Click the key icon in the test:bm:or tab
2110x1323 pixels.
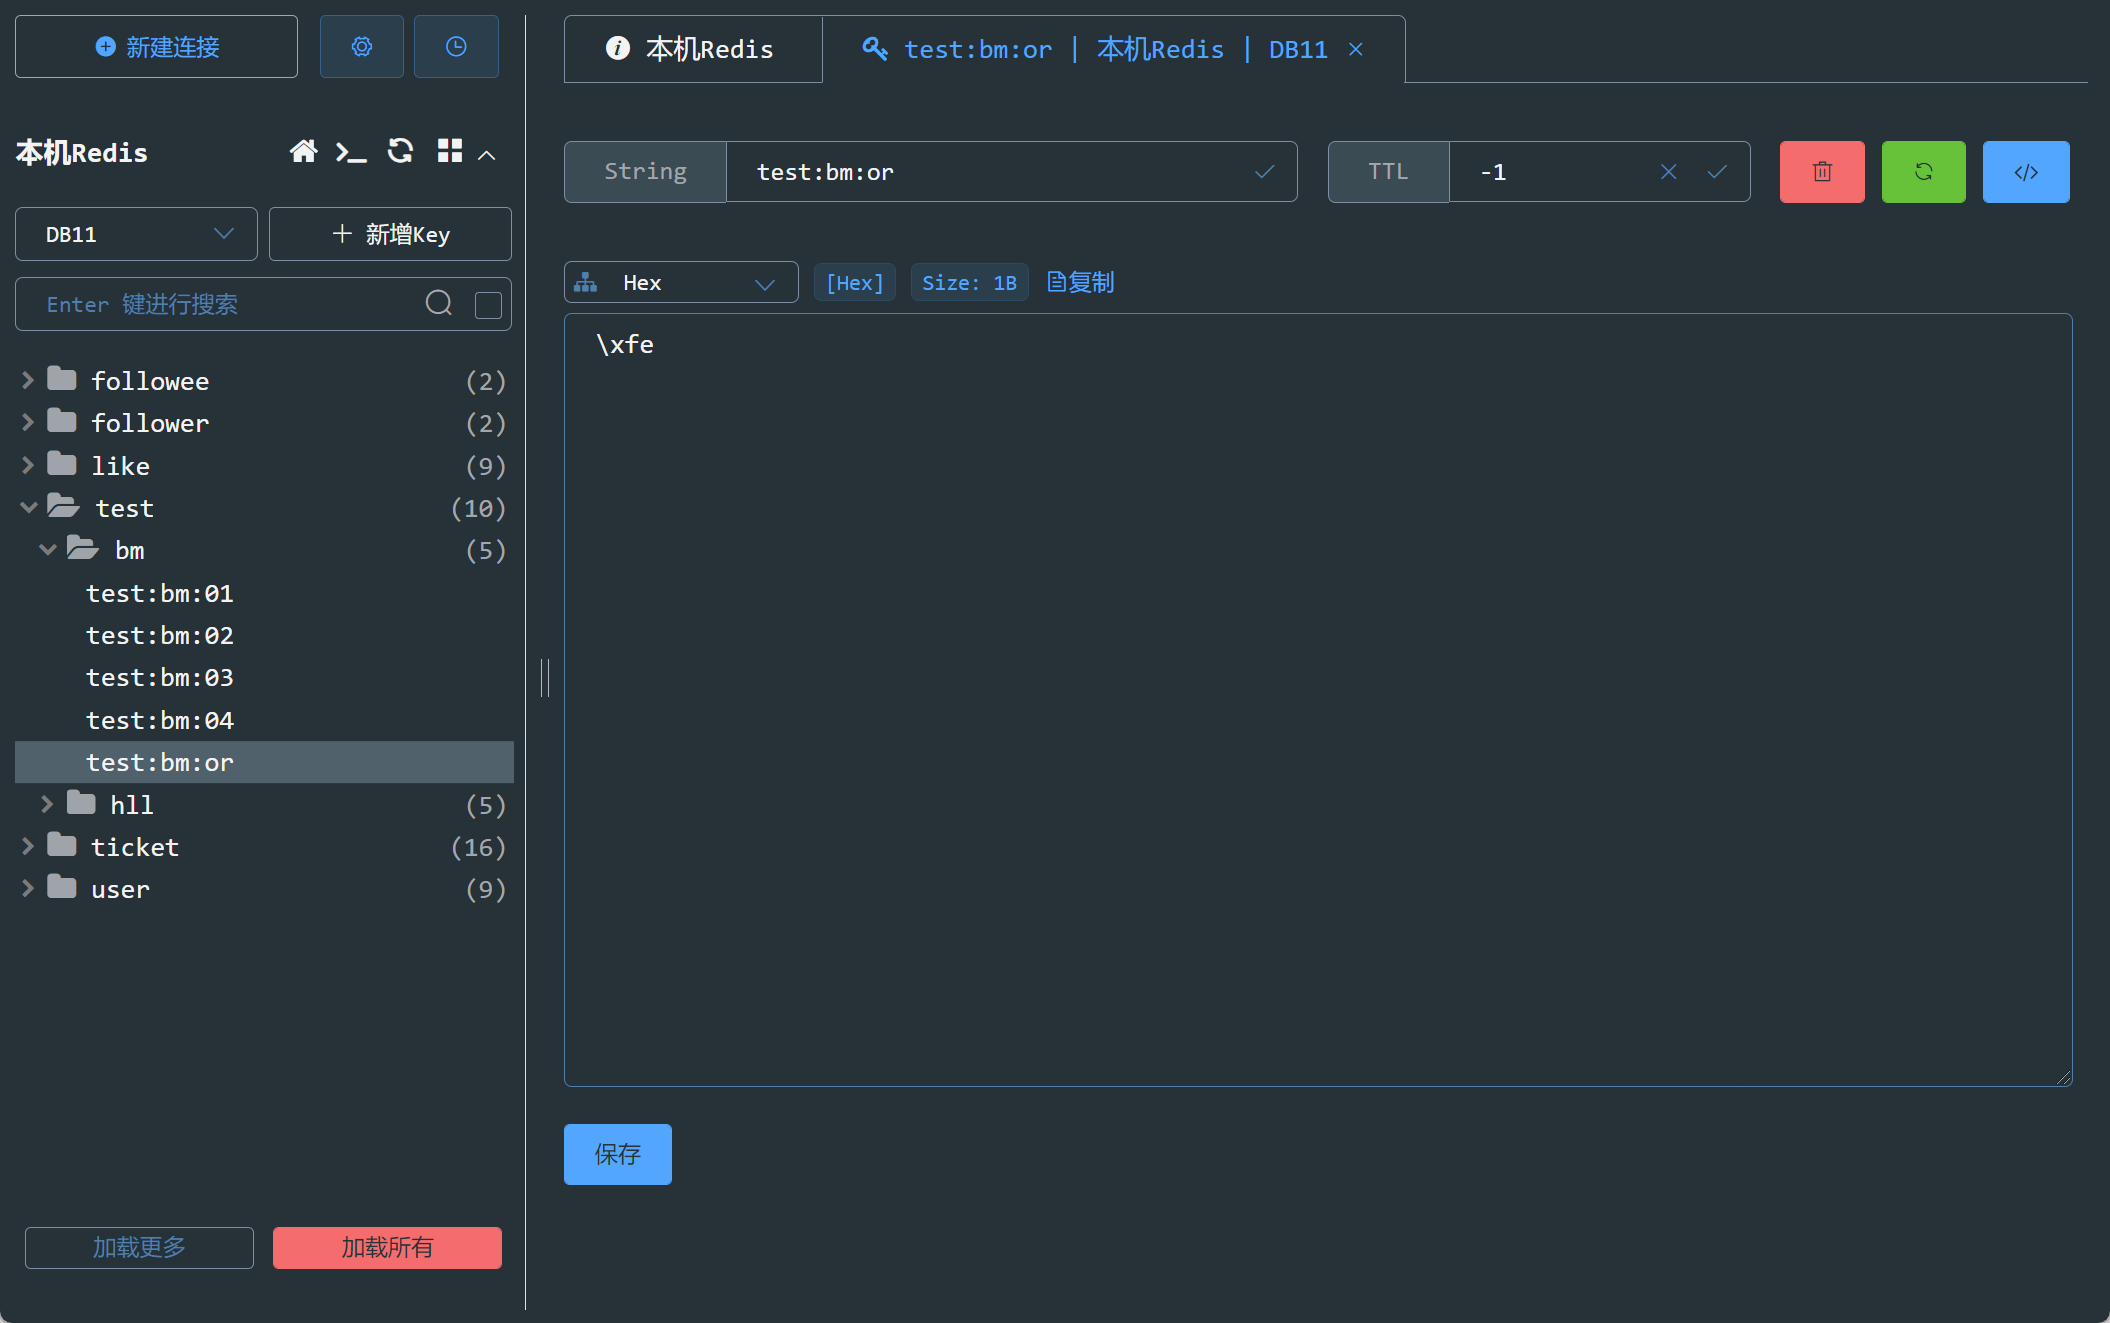875,48
